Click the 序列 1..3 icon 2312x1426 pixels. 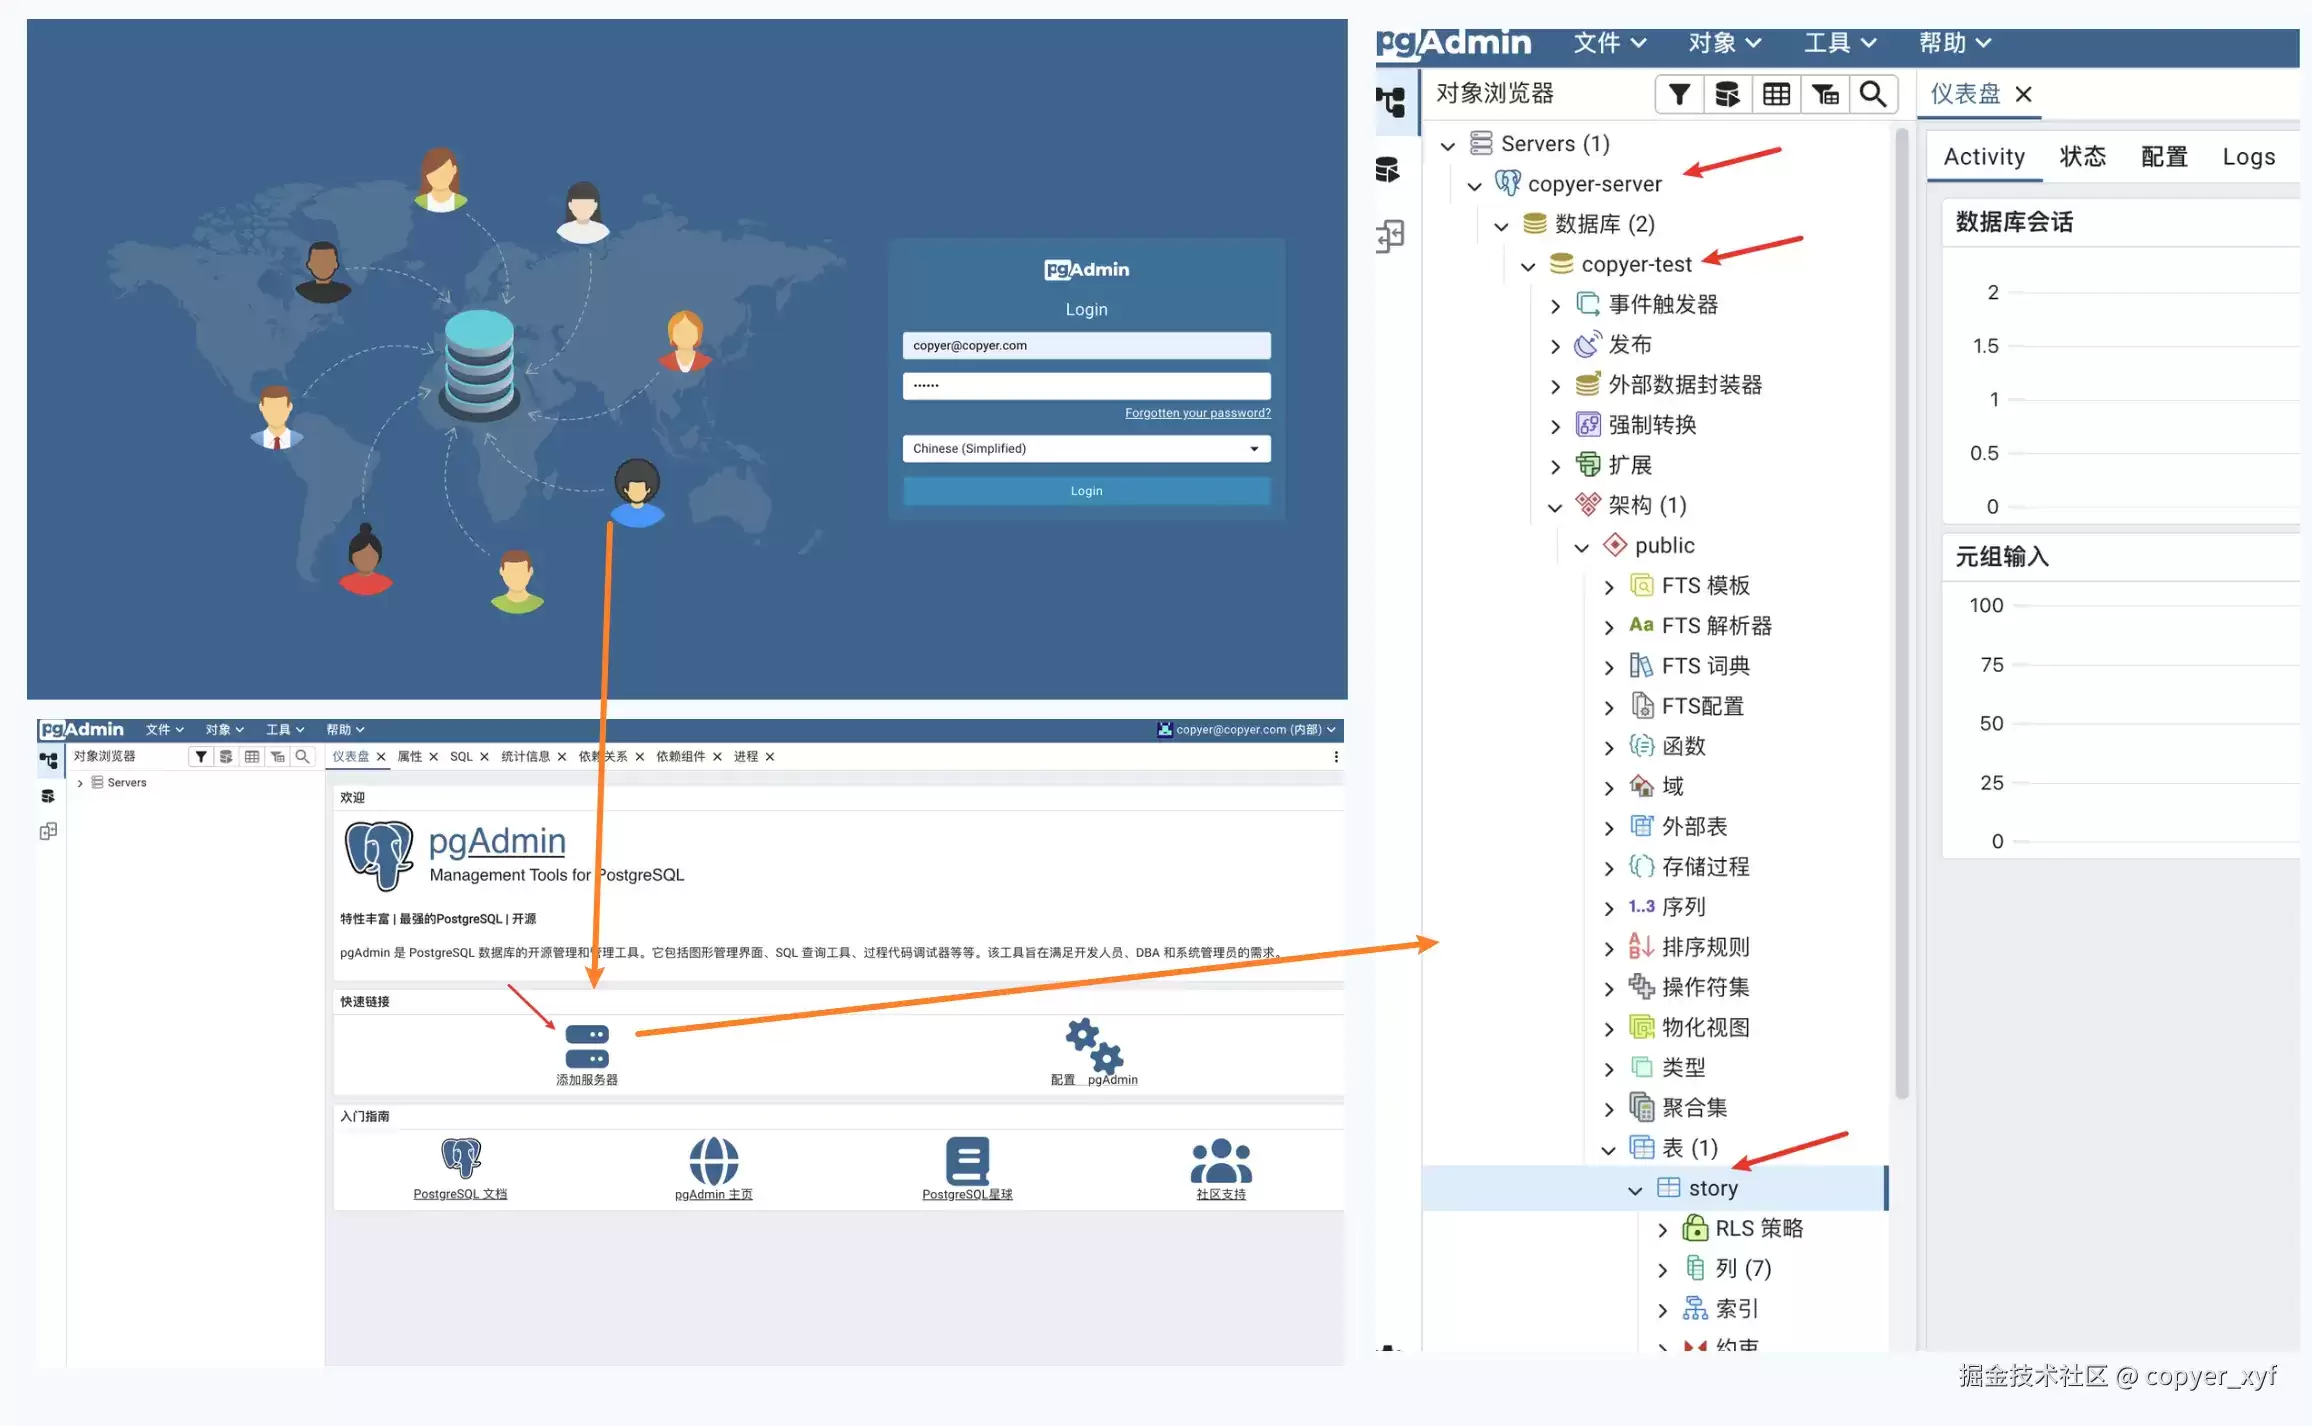1641,906
